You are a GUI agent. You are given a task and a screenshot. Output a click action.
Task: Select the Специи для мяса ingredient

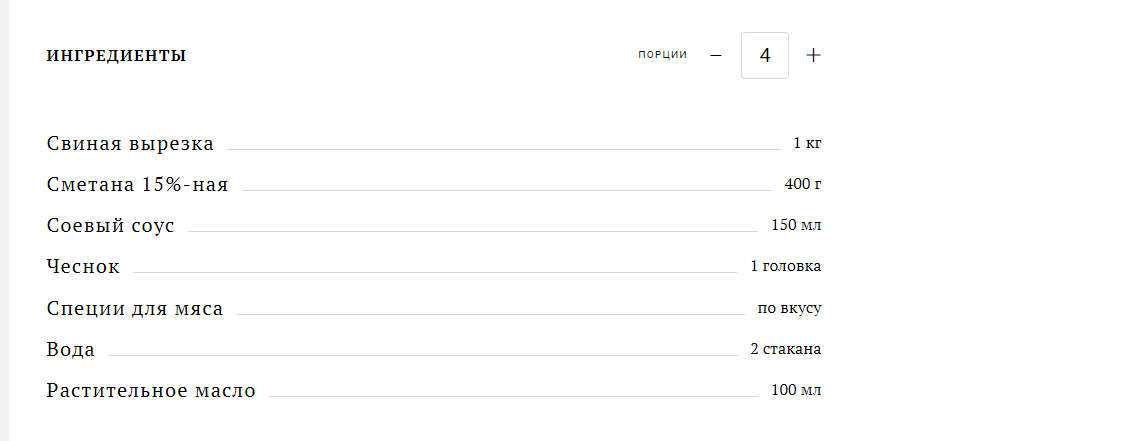135,308
